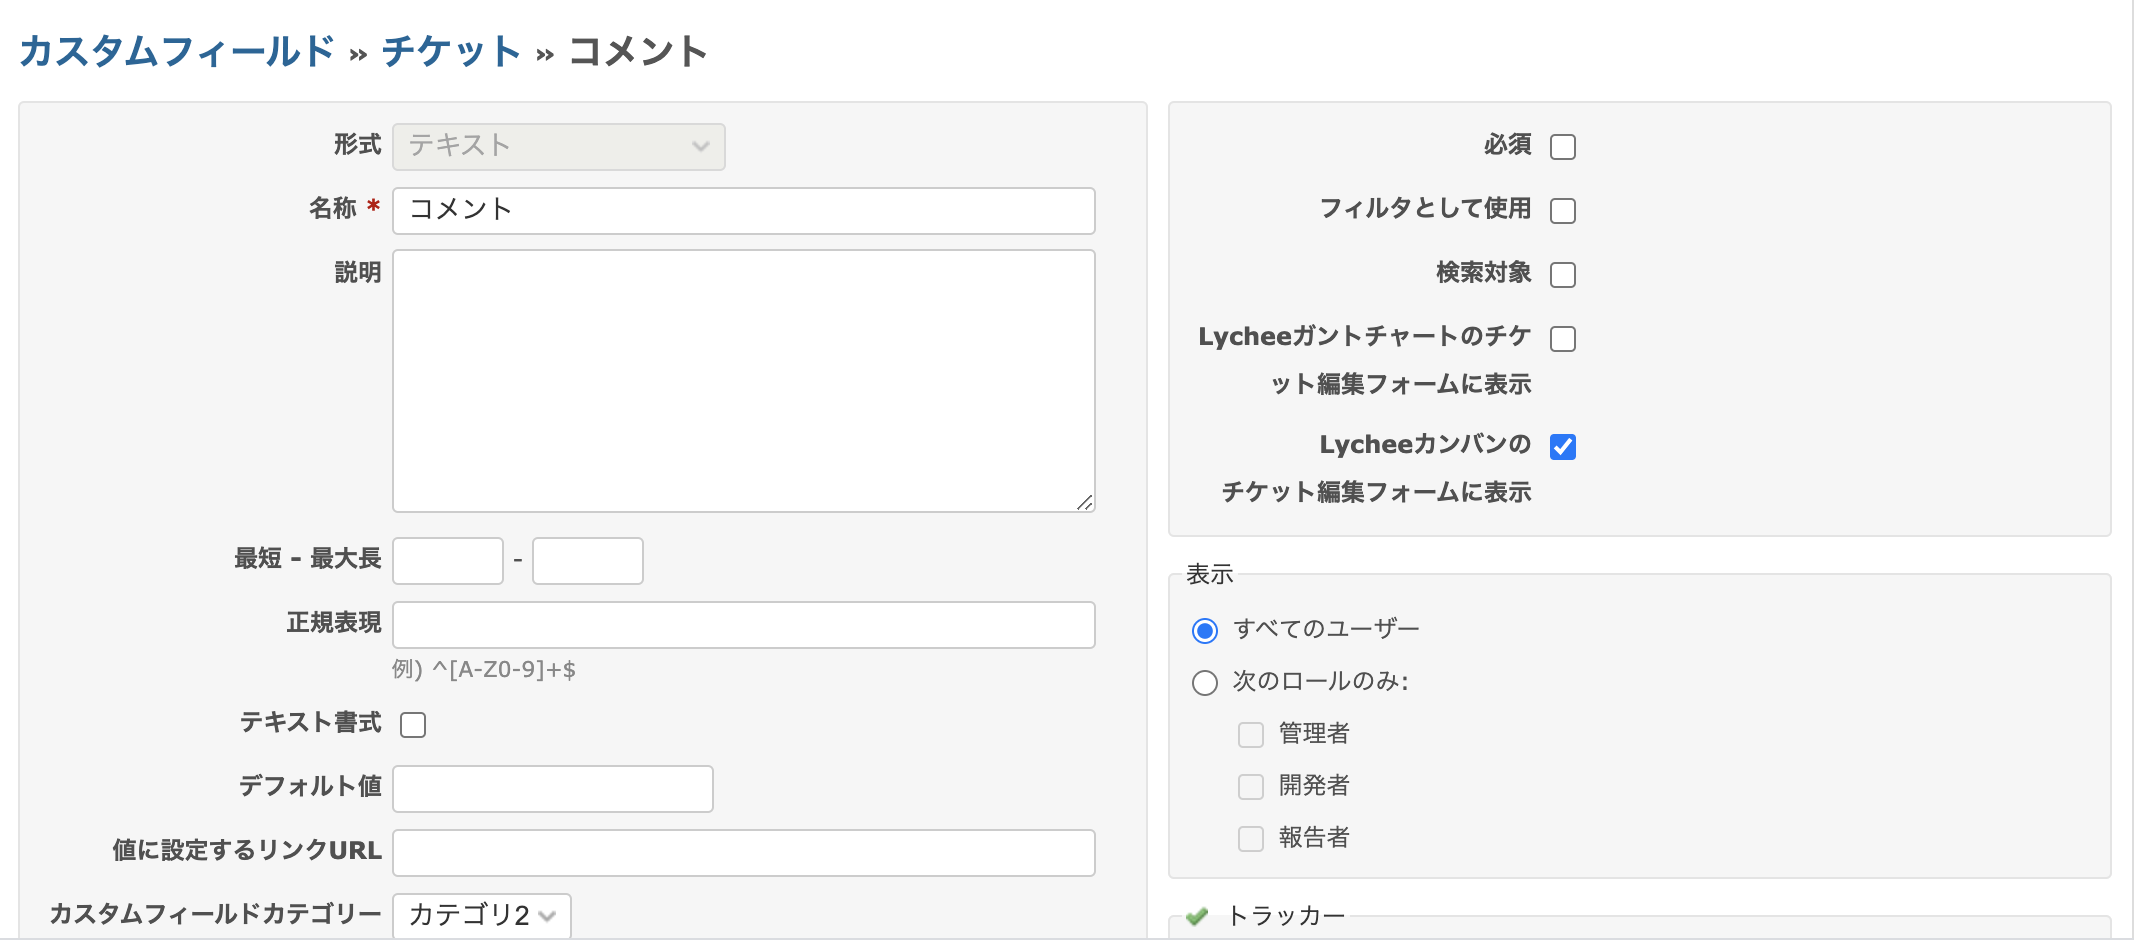The height and width of the screenshot is (944, 2134).
Task: Expand the カスタムフィールドカテゴリー dropdown
Action: coord(481,916)
